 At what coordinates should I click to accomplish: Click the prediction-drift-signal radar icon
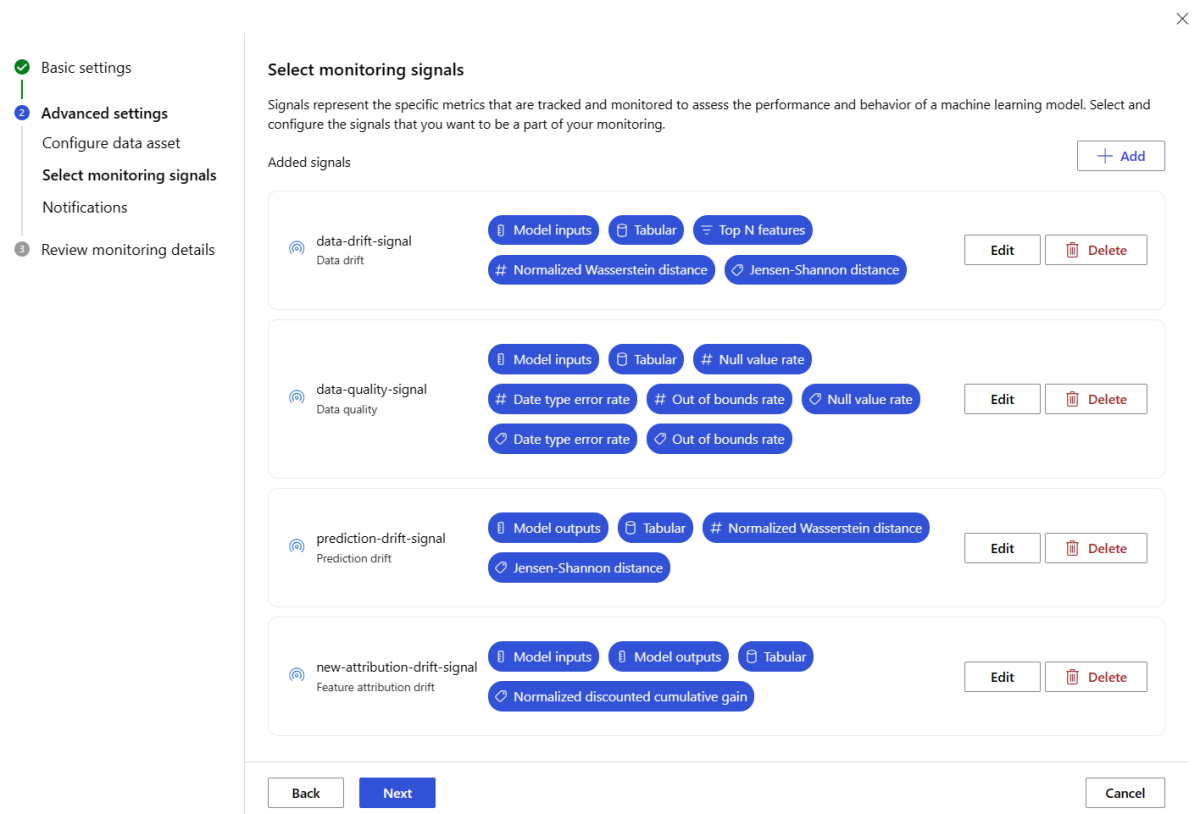coord(297,547)
